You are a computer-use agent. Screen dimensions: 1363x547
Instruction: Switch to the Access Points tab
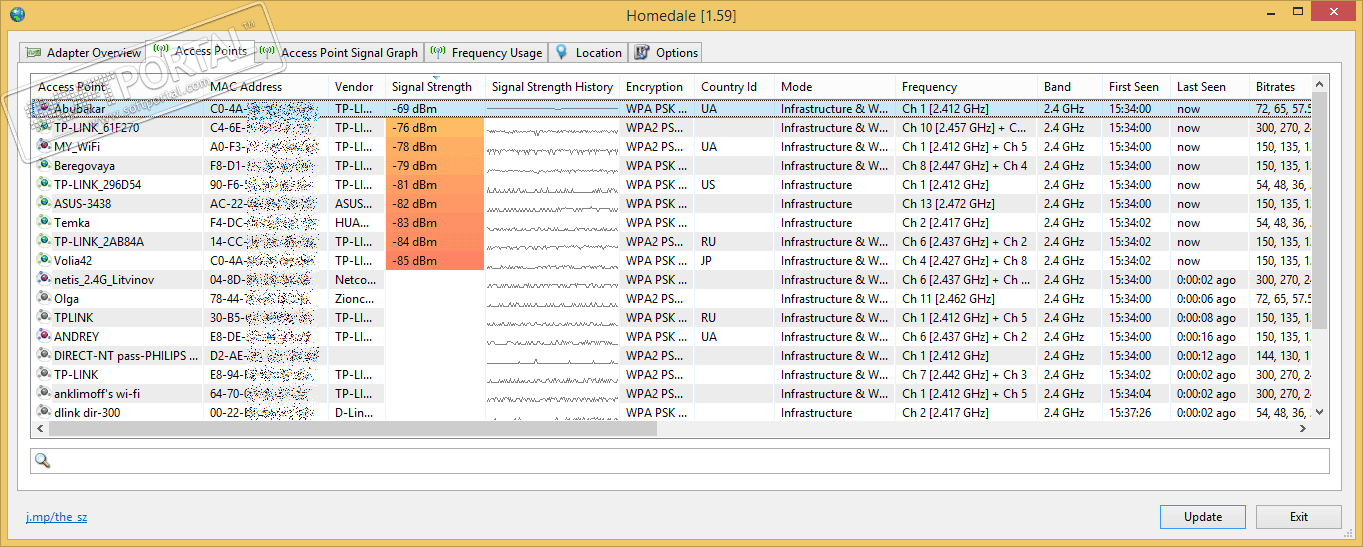[200, 50]
